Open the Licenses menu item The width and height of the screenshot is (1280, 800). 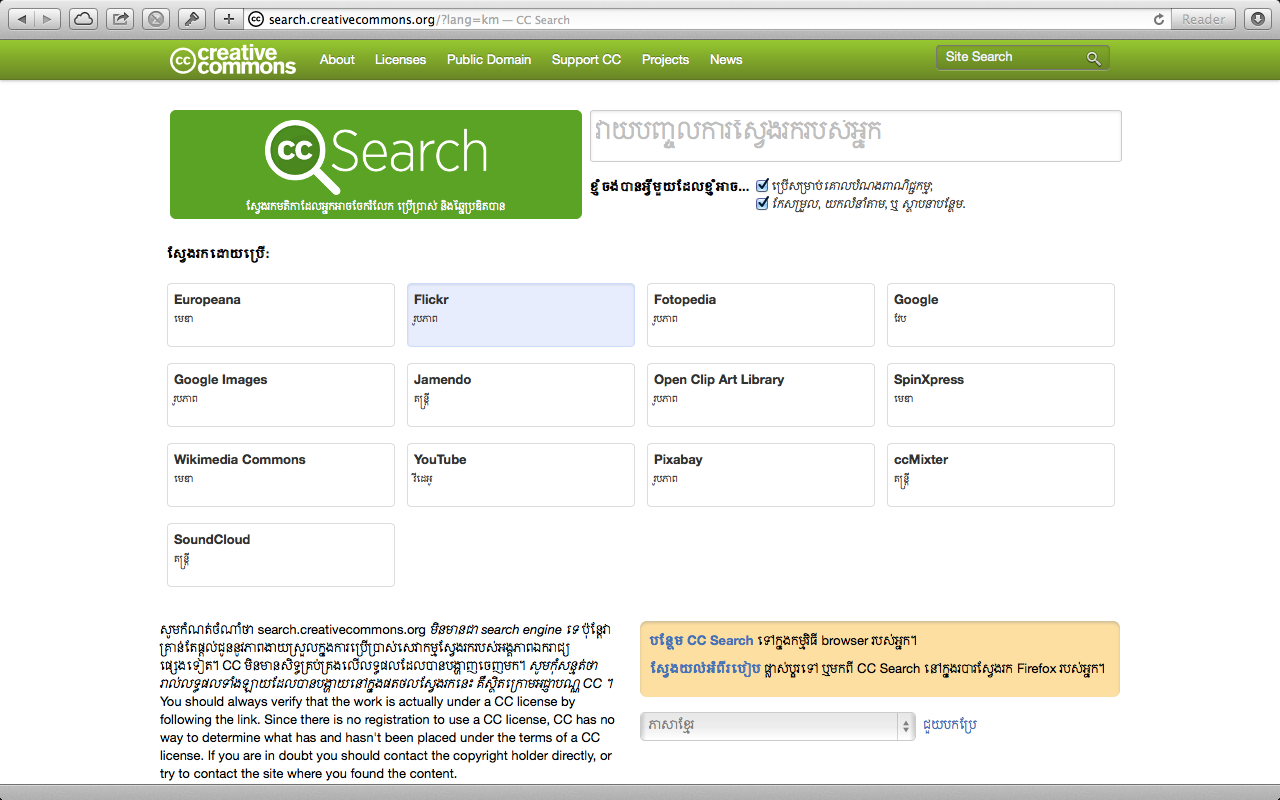(400, 60)
